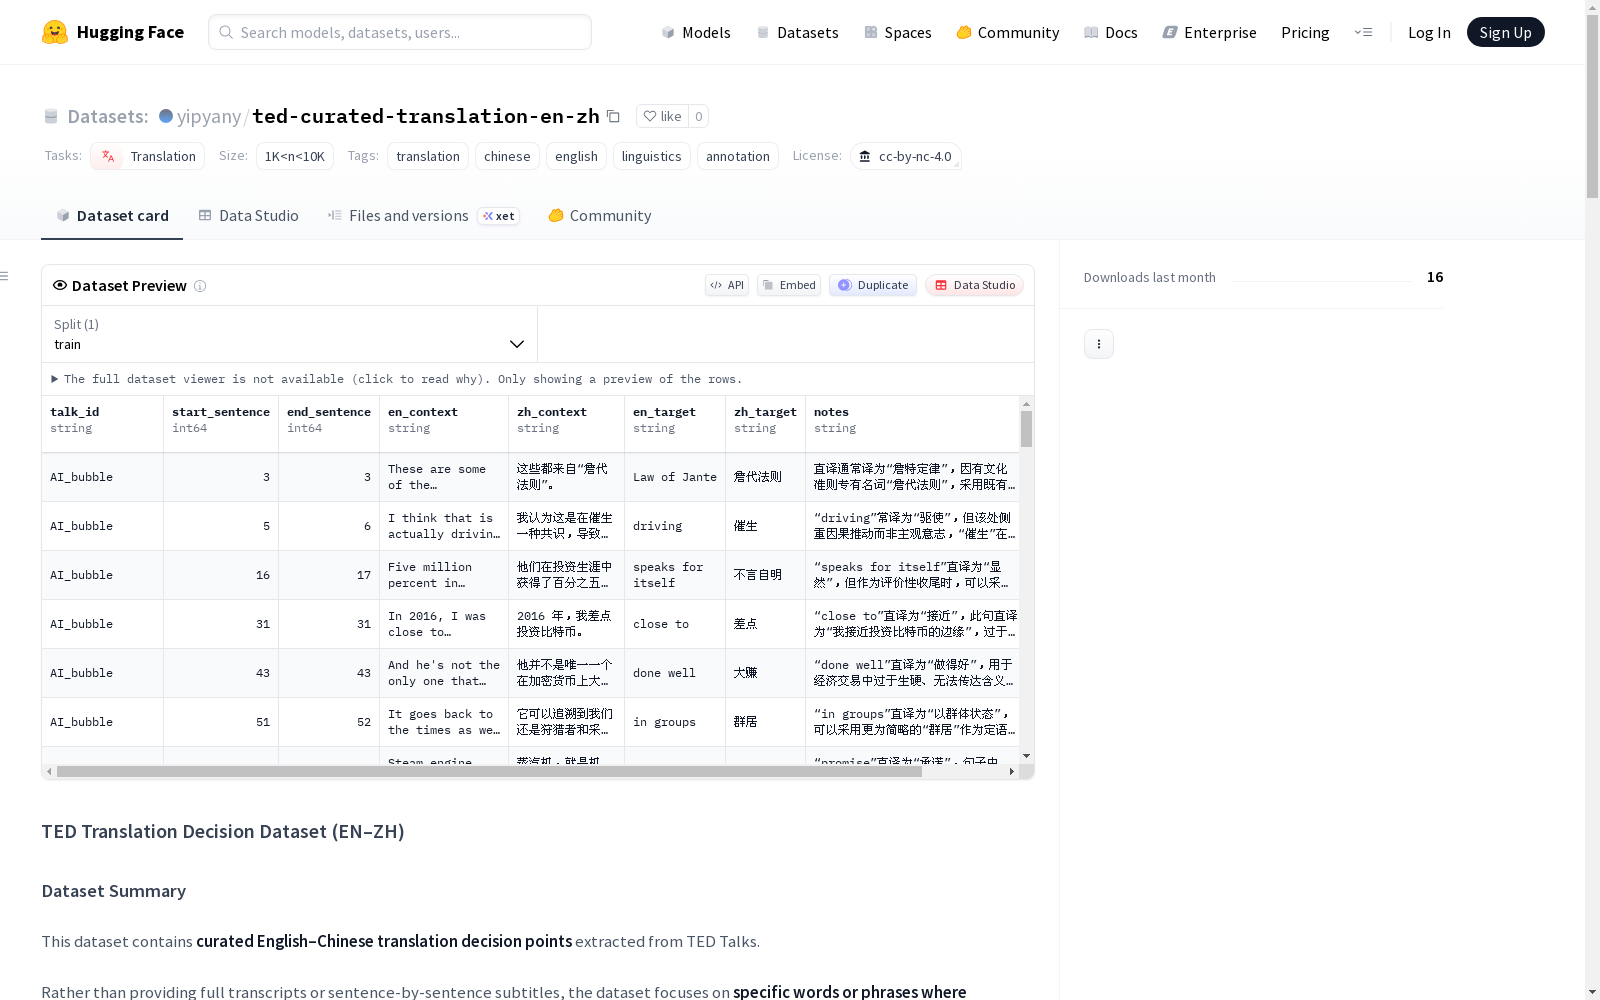
Task: Click the linguistics tag
Action: [651, 156]
